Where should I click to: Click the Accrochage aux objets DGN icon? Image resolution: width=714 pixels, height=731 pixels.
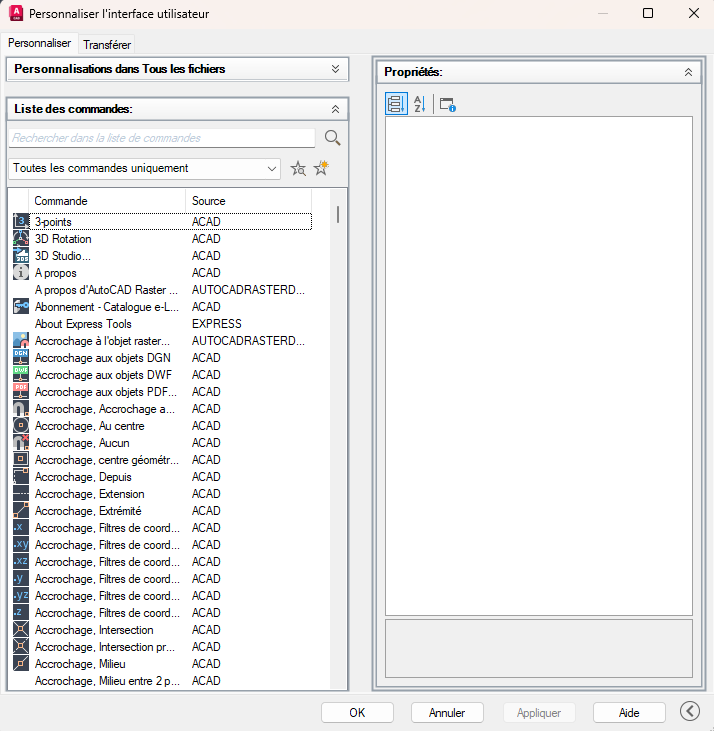coord(21,358)
